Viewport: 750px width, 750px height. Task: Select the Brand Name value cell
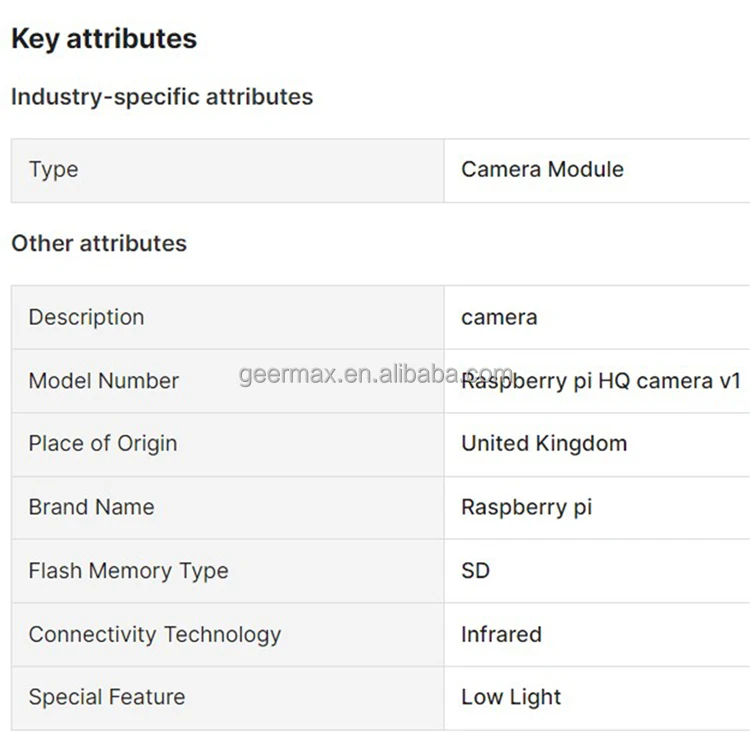point(527,507)
